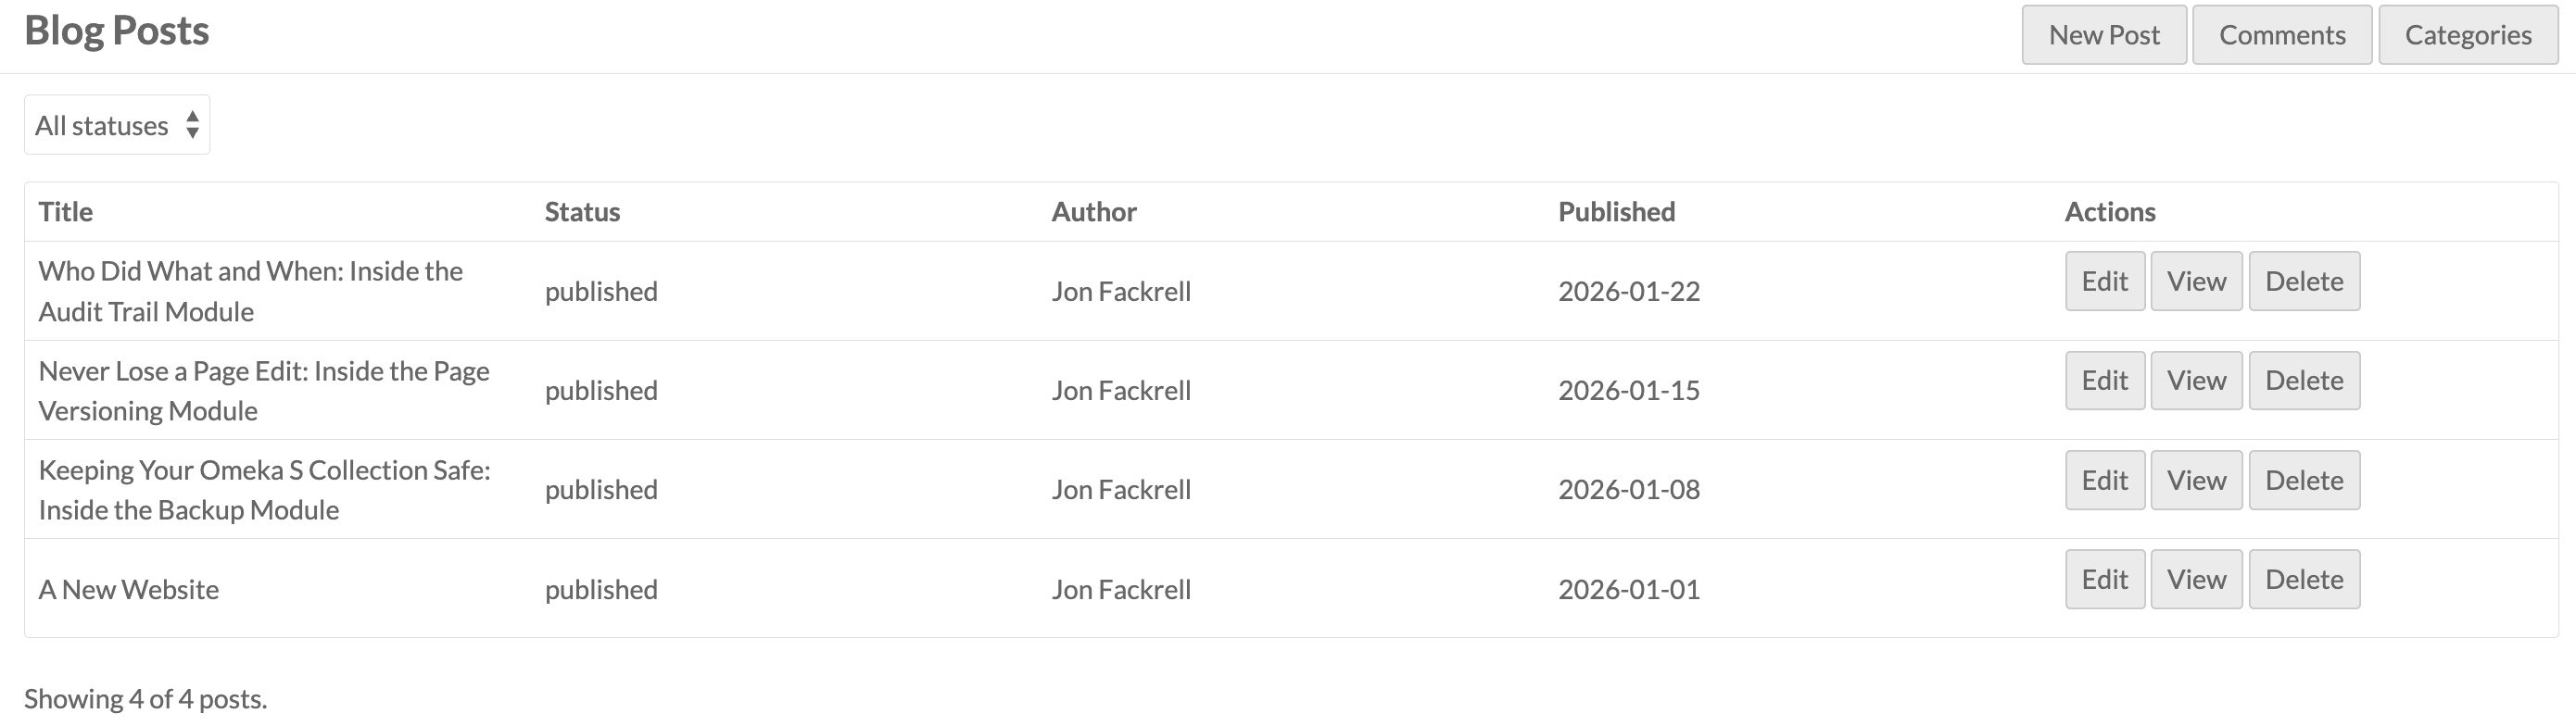Open the New Post button
Image resolution: width=2576 pixels, height=726 pixels.
point(2103,35)
